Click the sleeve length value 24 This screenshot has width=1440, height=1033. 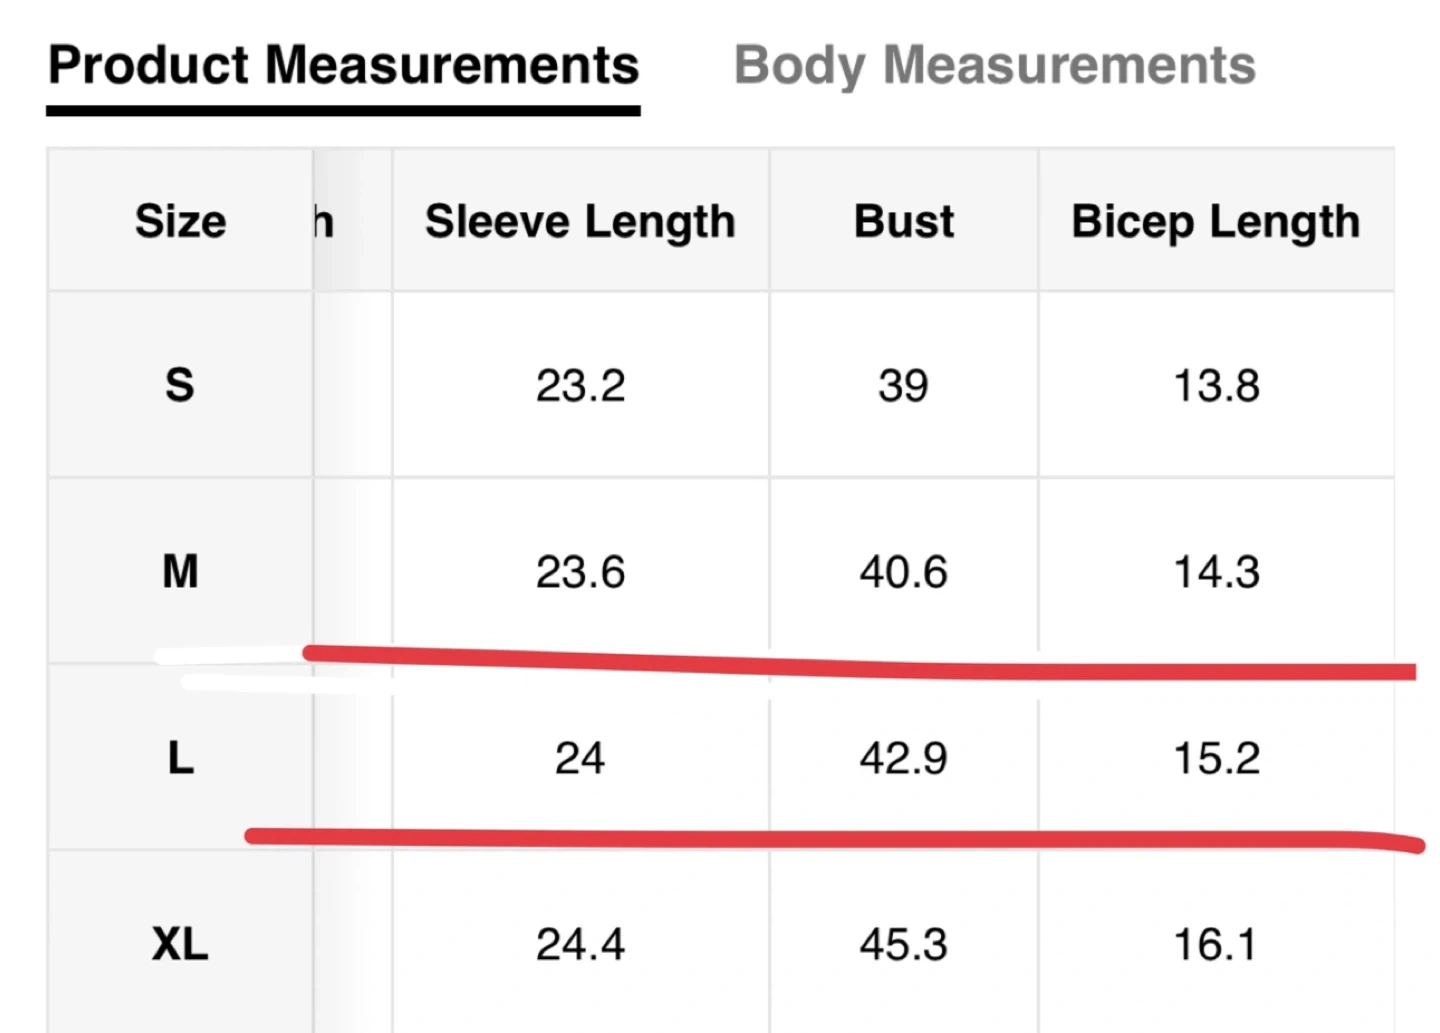[580, 758]
